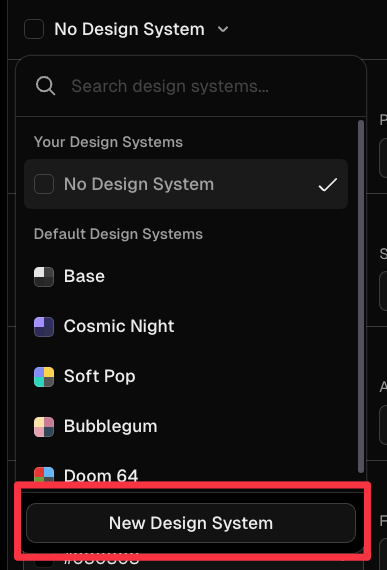
Task: Click the Base color swatch icon
Action: (x=44, y=277)
